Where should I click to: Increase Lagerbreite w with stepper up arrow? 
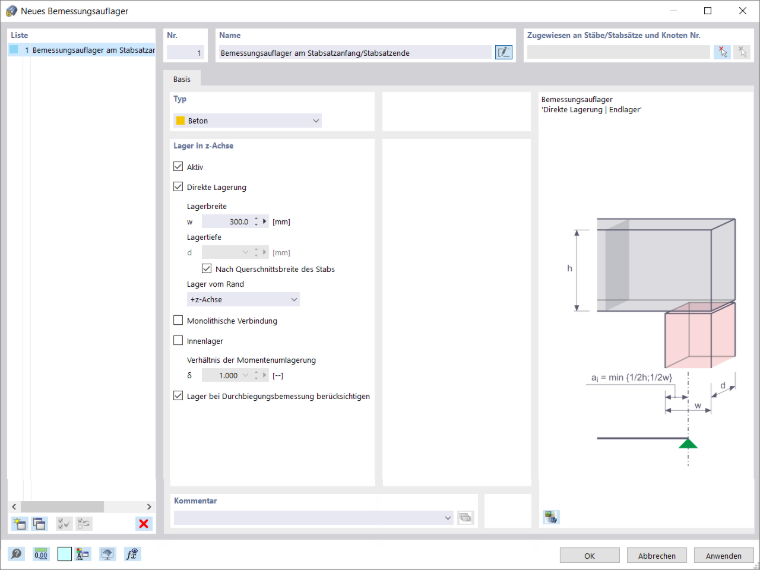(x=256, y=219)
